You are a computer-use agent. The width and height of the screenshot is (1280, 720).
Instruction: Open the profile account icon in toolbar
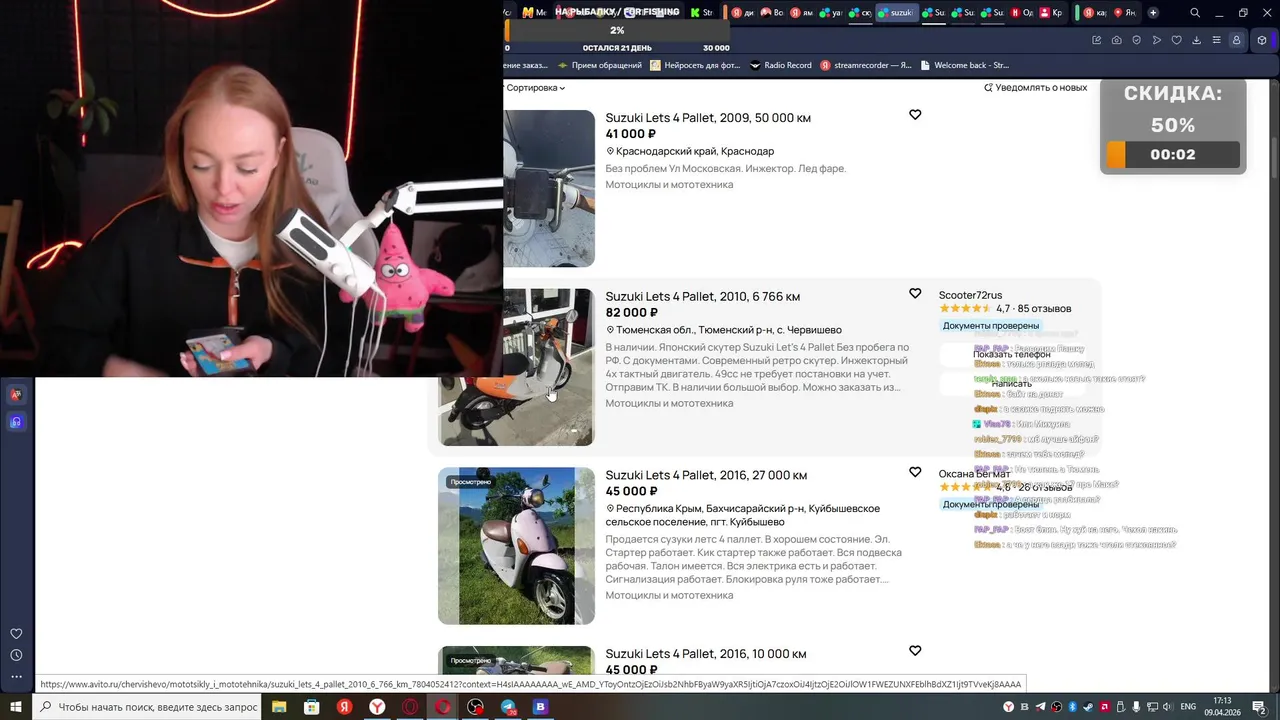(1237, 40)
